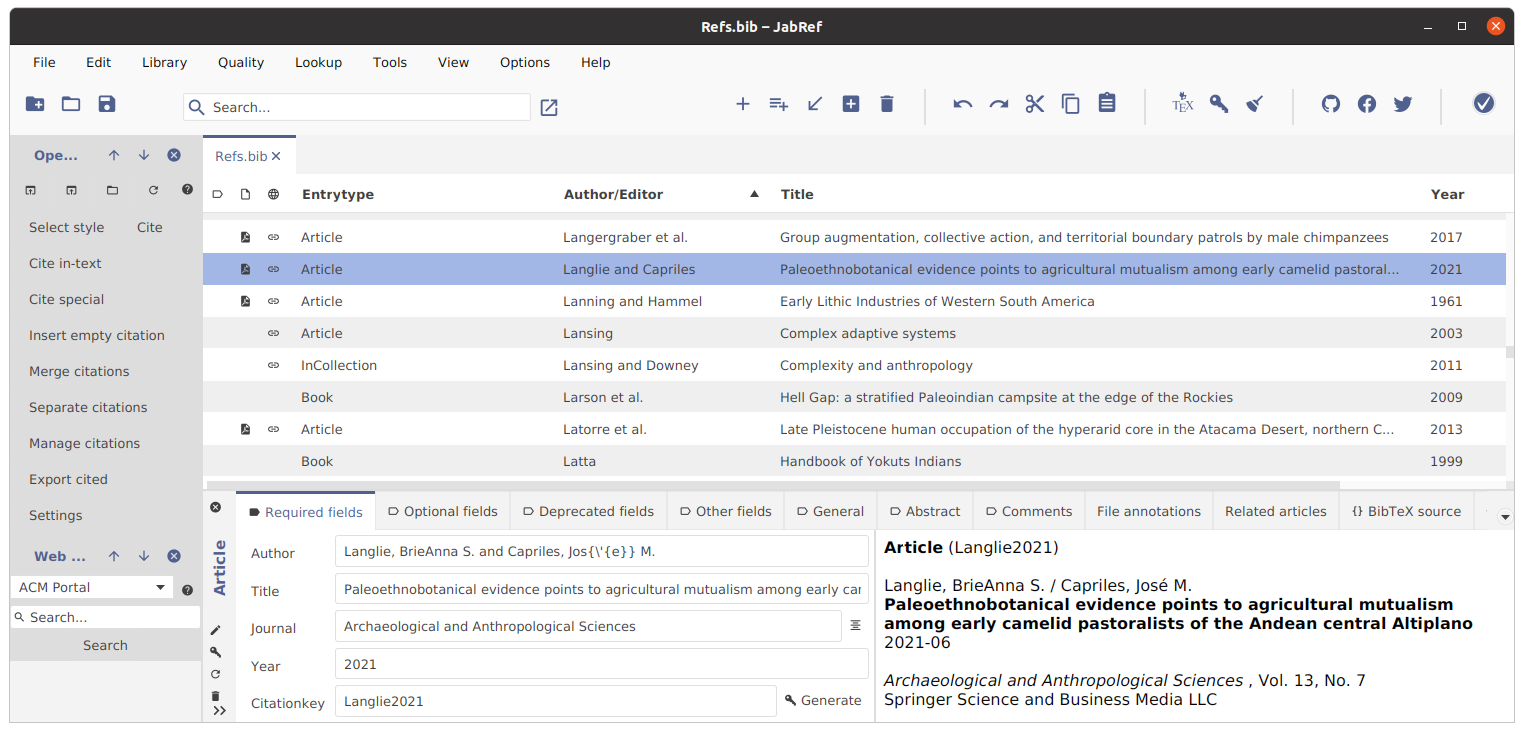Push entries to TeX editor icon
Screen dimensions: 1524x732
(x=1183, y=103)
